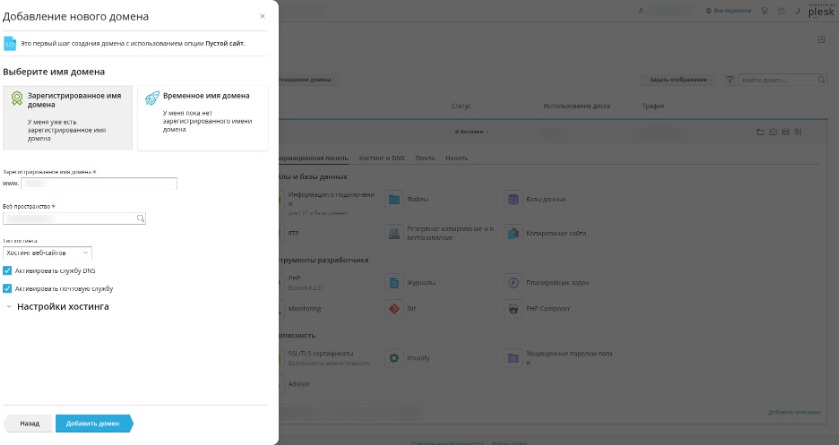
Task: Click the Git icon
Action: tap(394, 309)
